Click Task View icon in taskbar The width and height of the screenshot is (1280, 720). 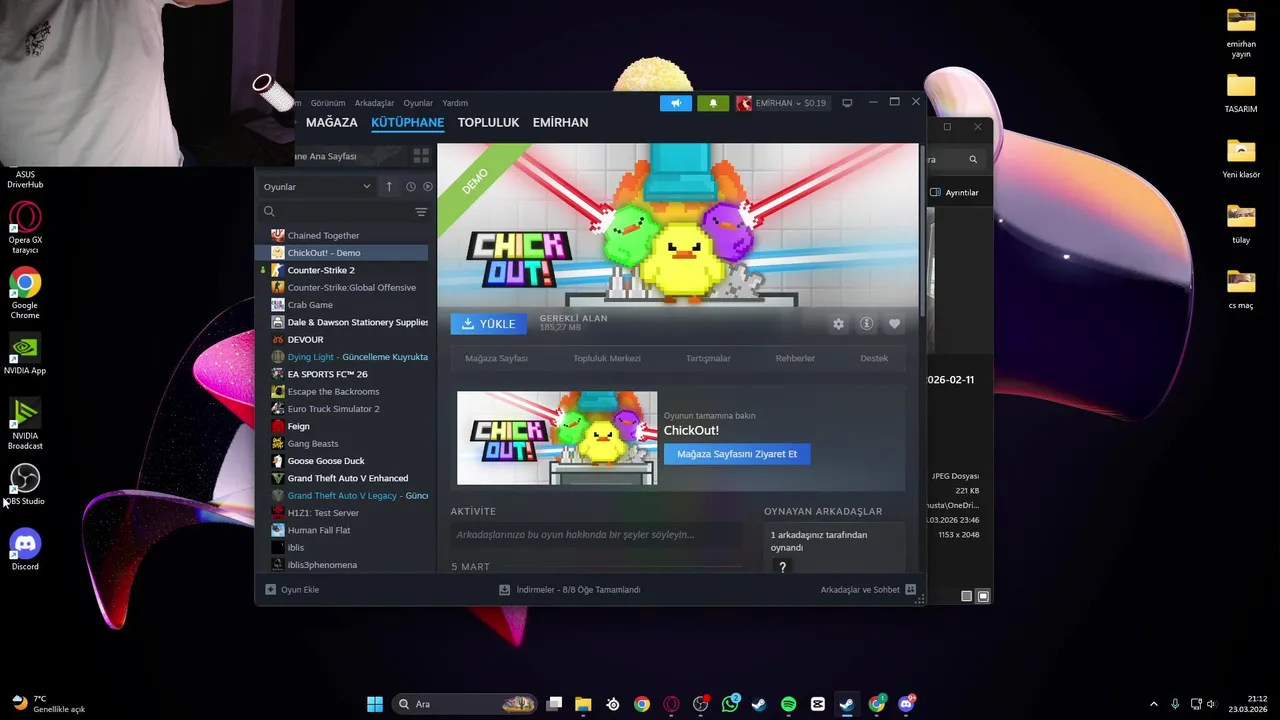tap(554, 704)
